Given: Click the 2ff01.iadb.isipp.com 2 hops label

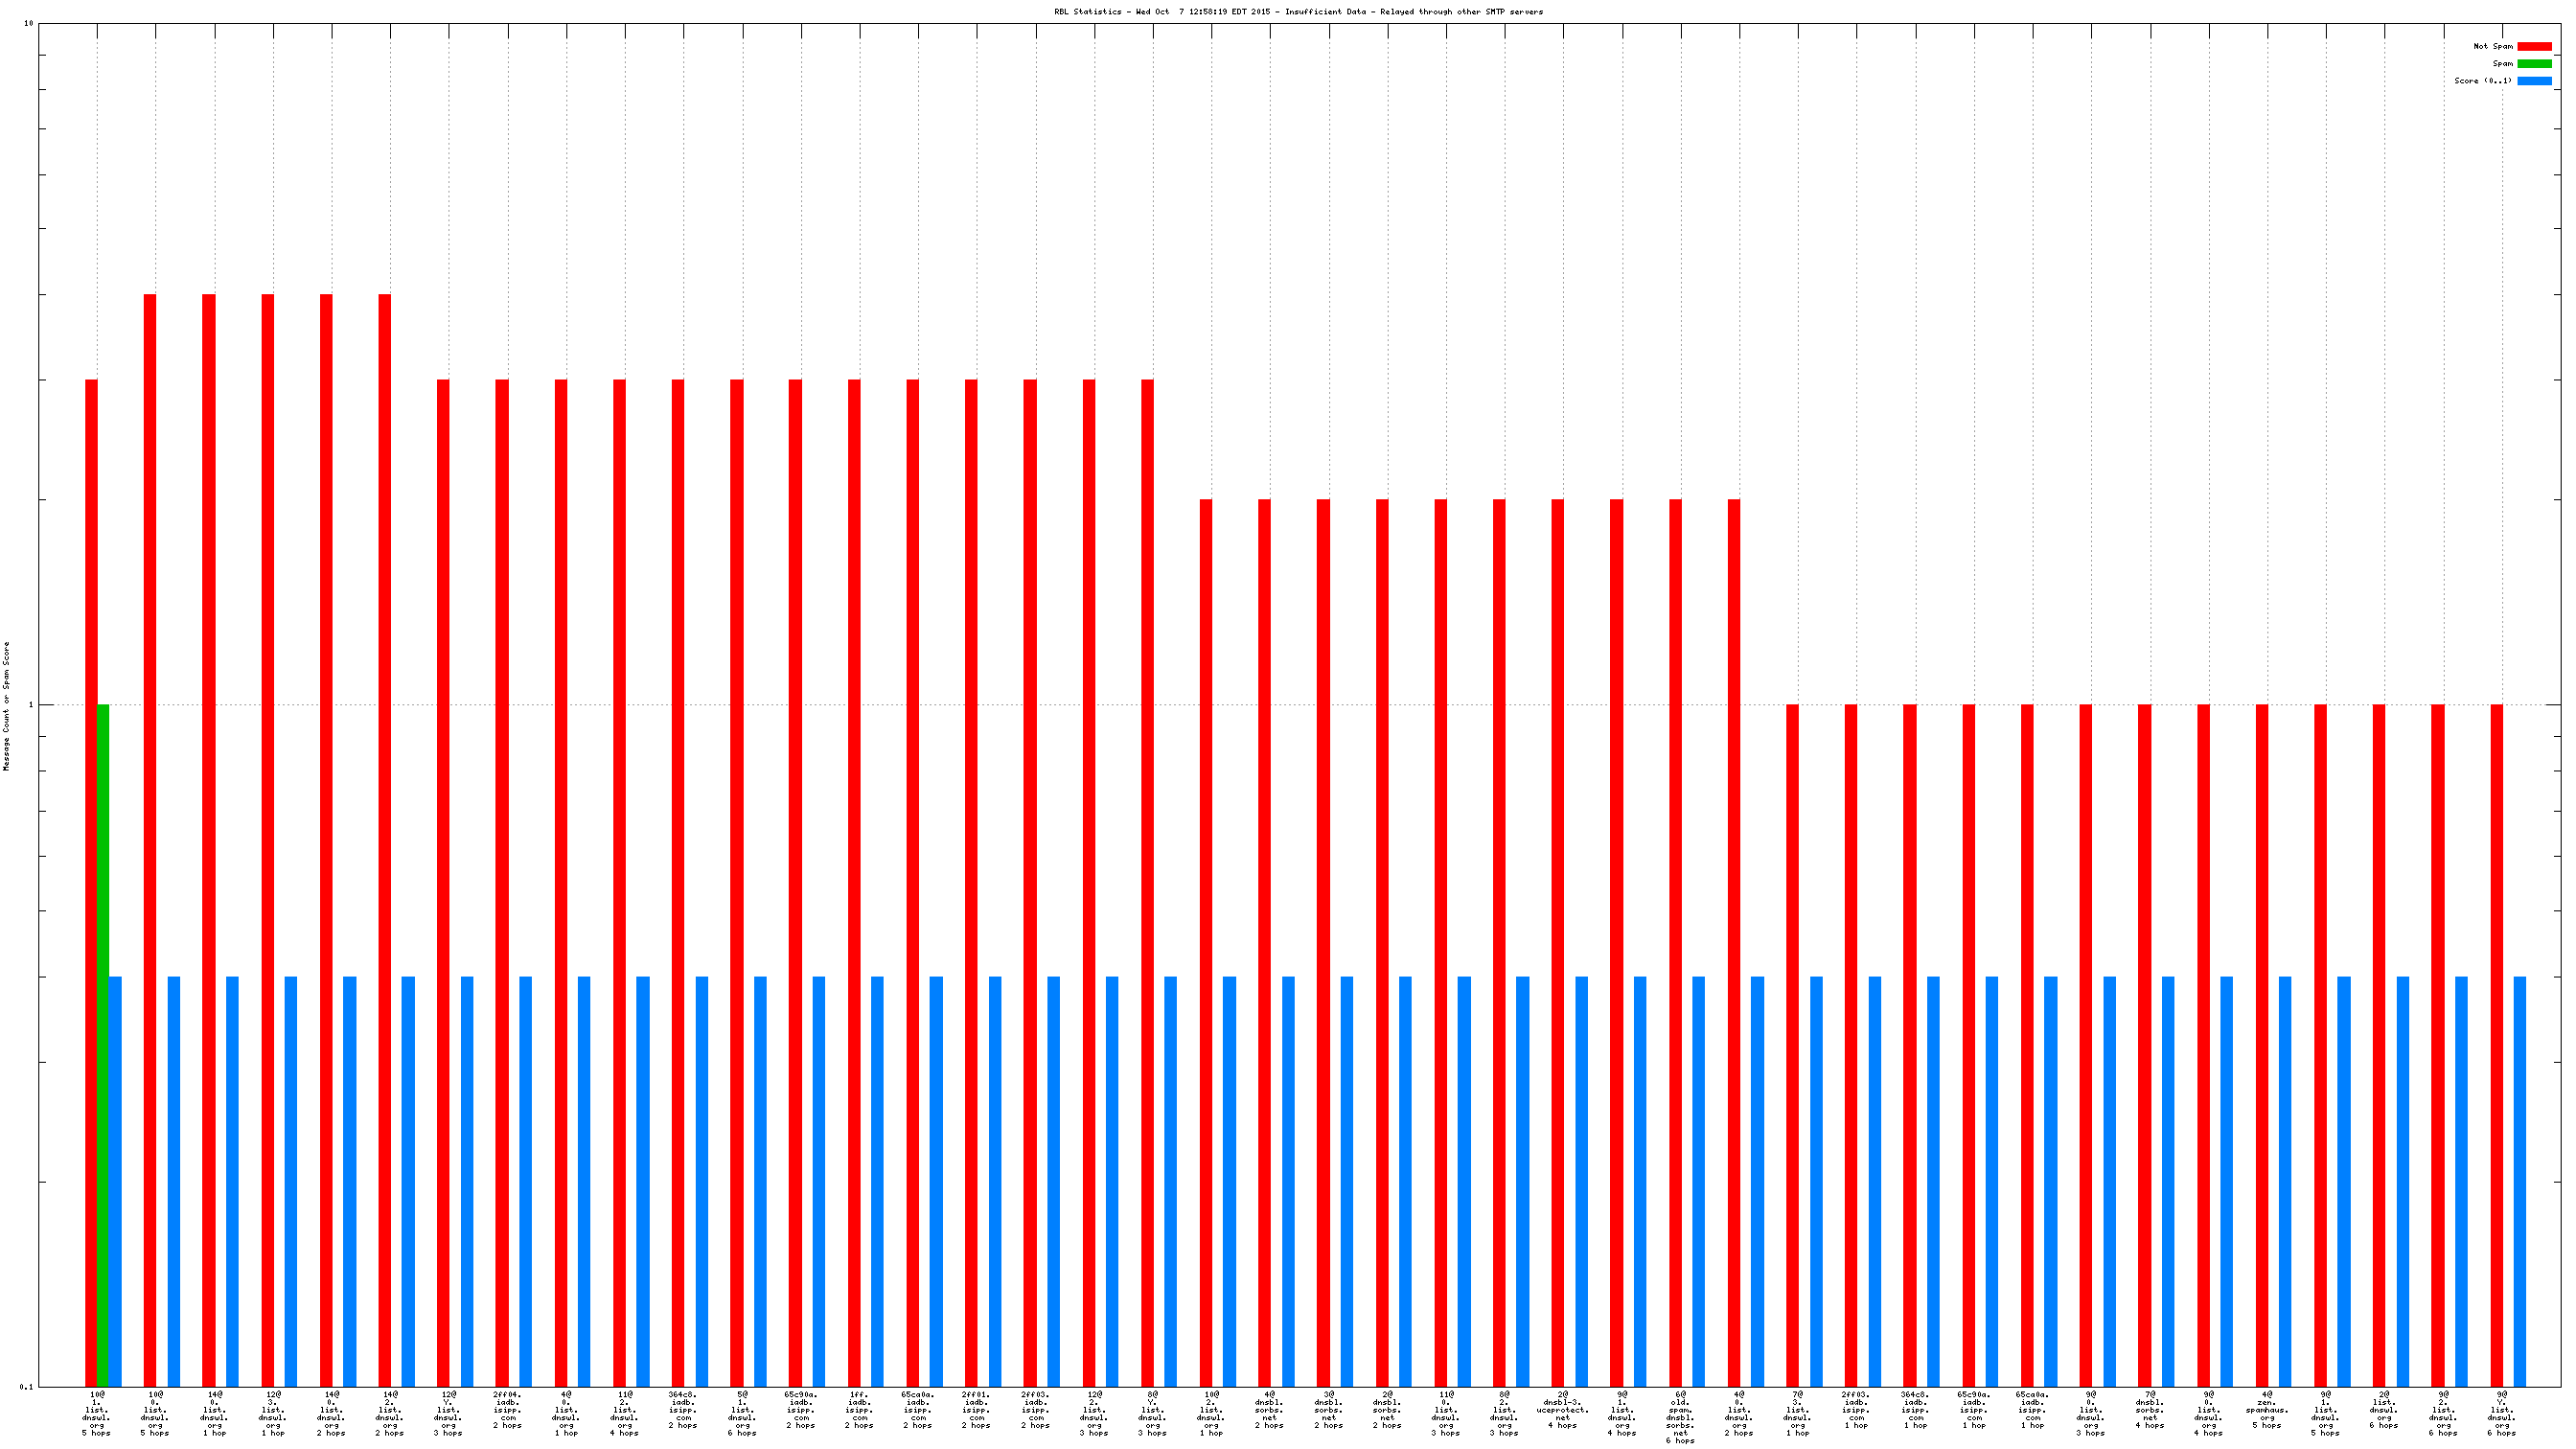Looking at the screenshot, I should click(977, 1410).
